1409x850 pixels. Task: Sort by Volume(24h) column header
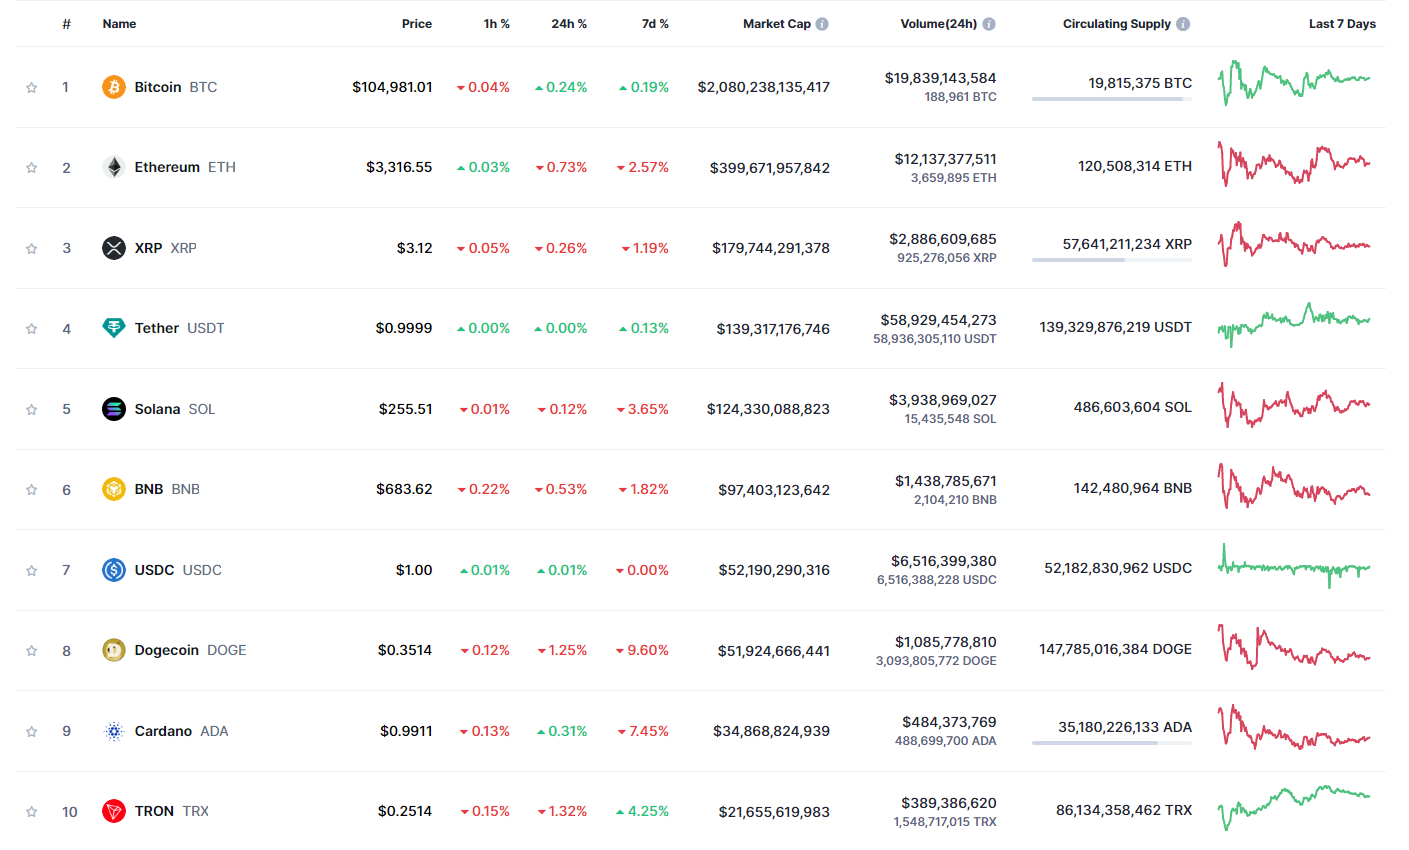coord(939,24)
